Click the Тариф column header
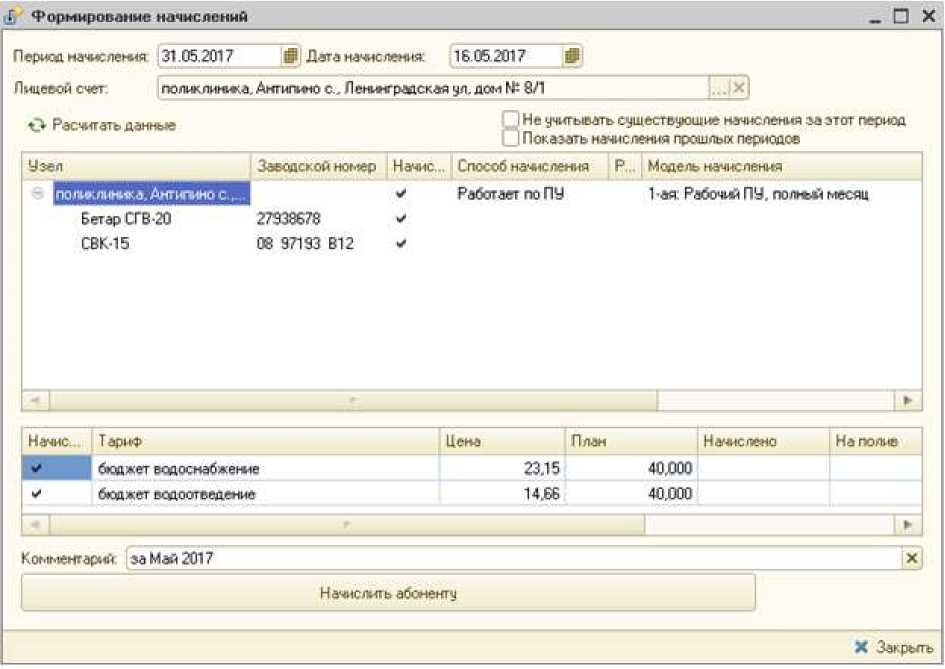Screen dimensions: 945x669 (265, 441)
